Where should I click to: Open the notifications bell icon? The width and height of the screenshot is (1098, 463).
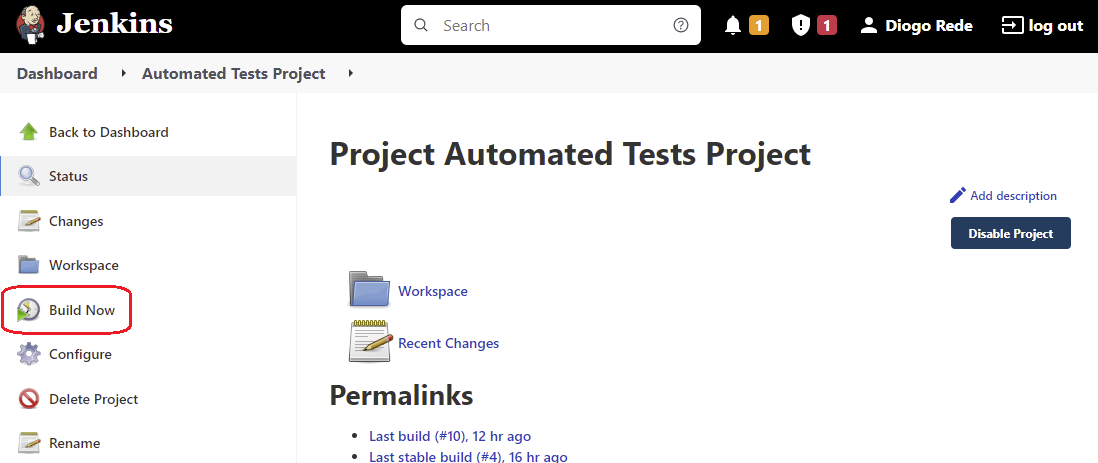pyautogui.click(x=733, y=26)
